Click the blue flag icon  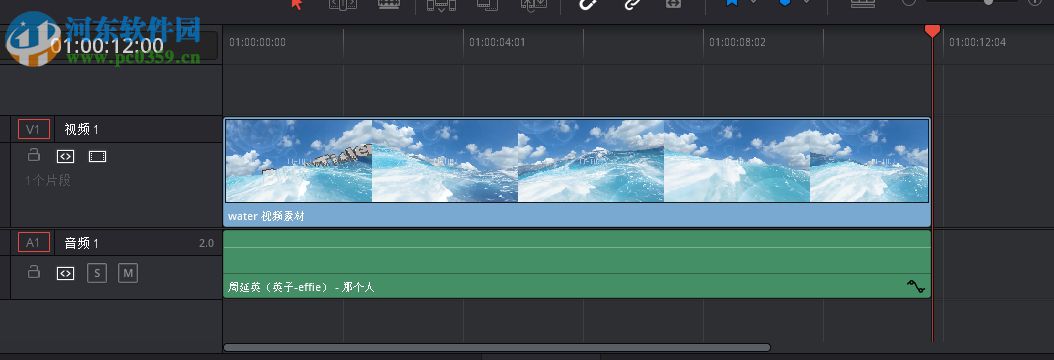coord(733,3)
